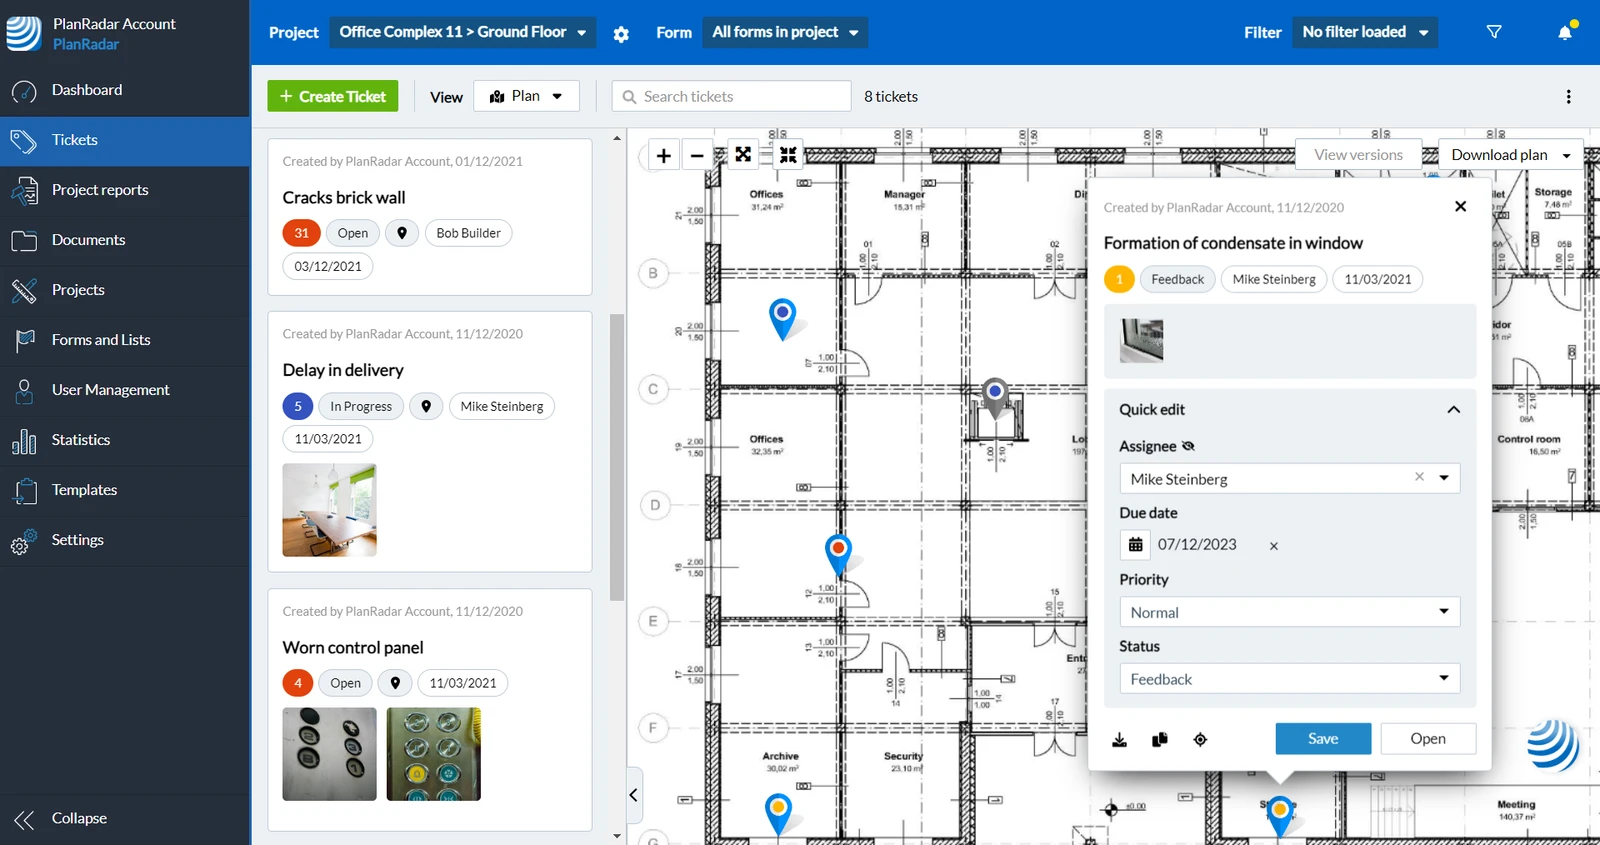Open the notifications bell
Screen dimensions: 1600x845
point(1565,33)
